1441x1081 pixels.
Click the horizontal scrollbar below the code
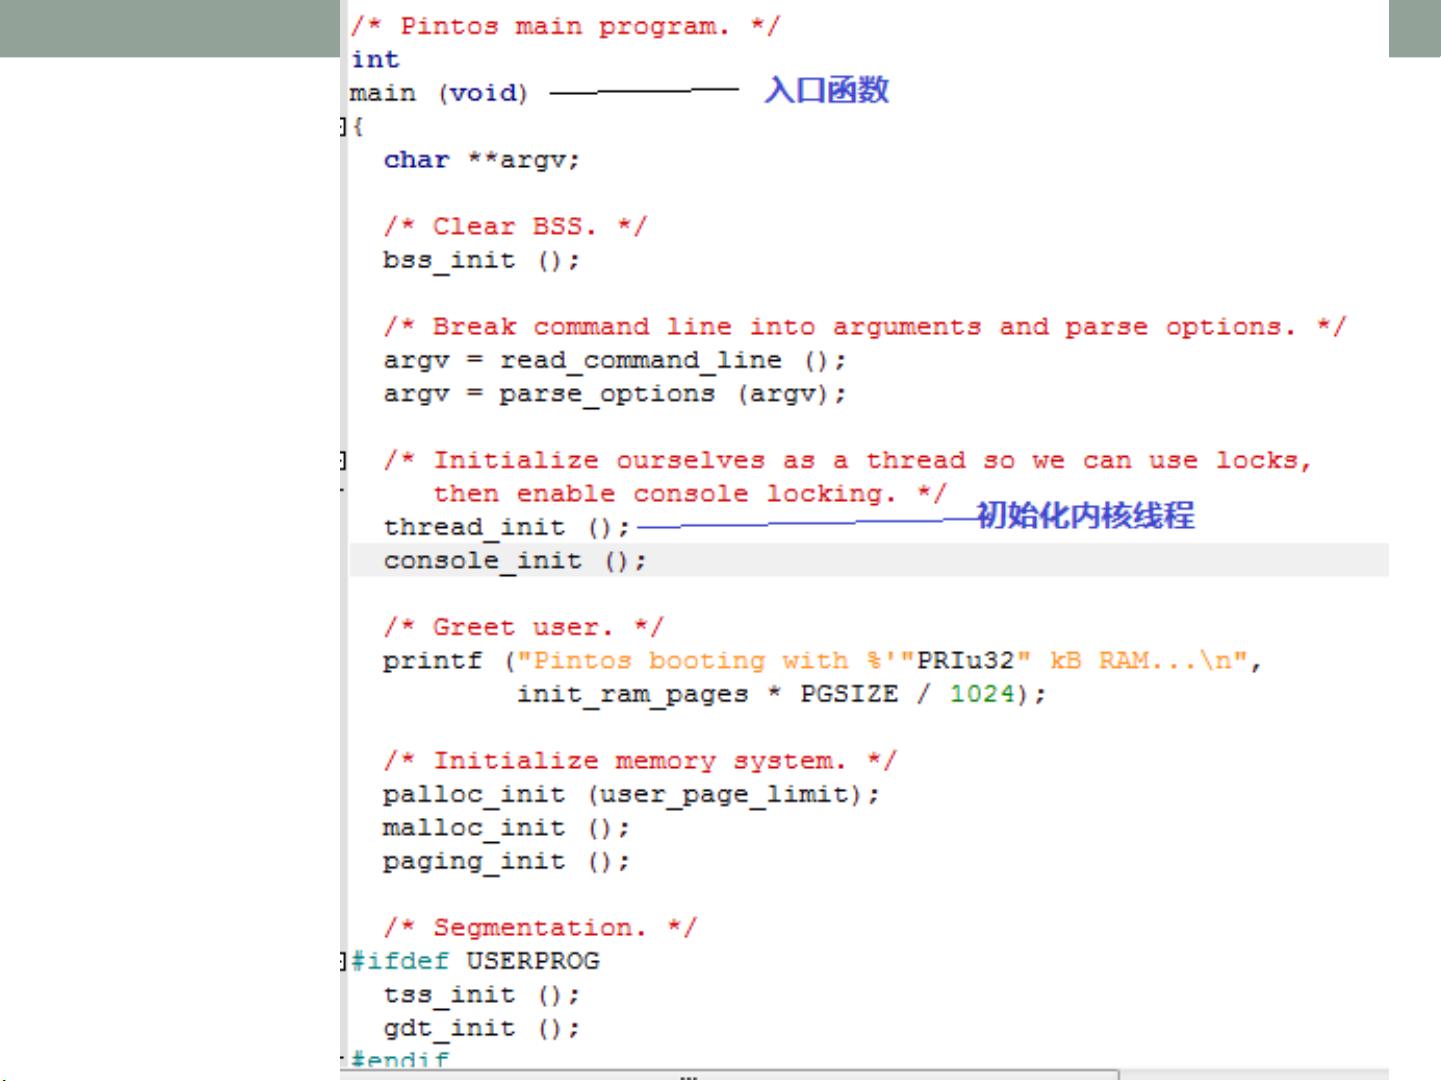click(x=730, y=1075)
